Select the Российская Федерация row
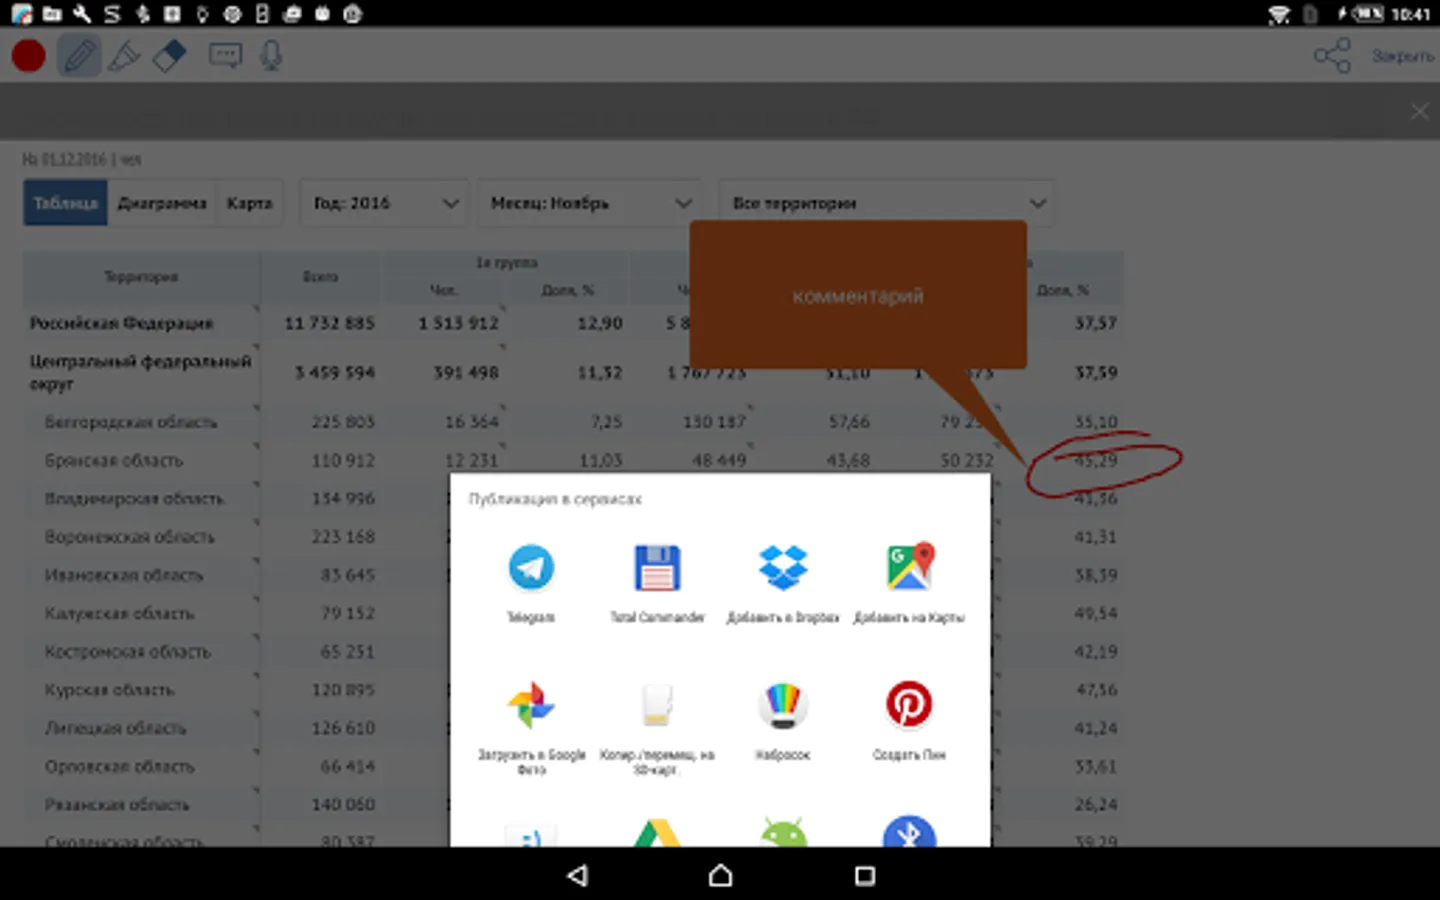The image size is (1440, 900). pos(573,323)
